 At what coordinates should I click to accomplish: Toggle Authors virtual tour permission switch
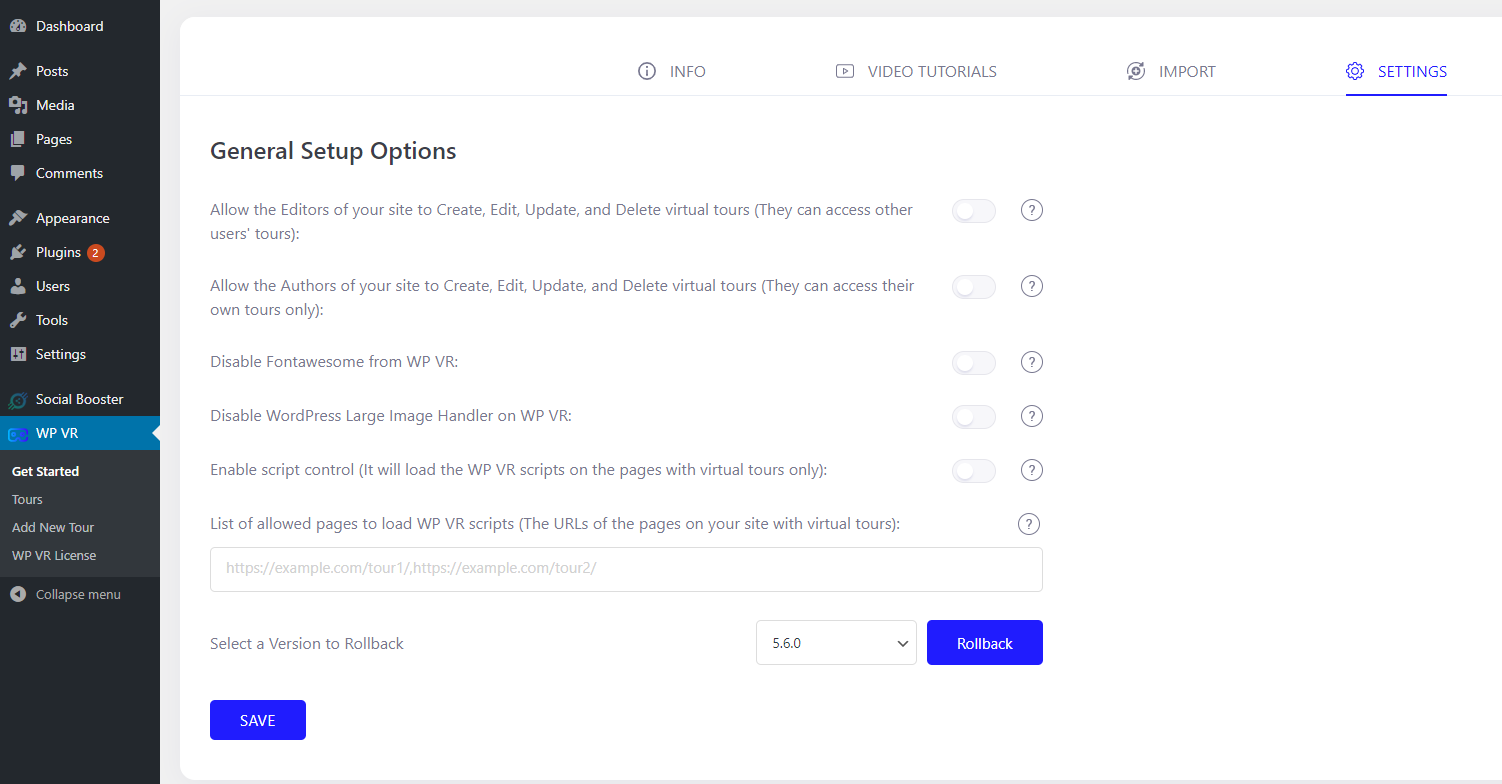click(974, 287)
